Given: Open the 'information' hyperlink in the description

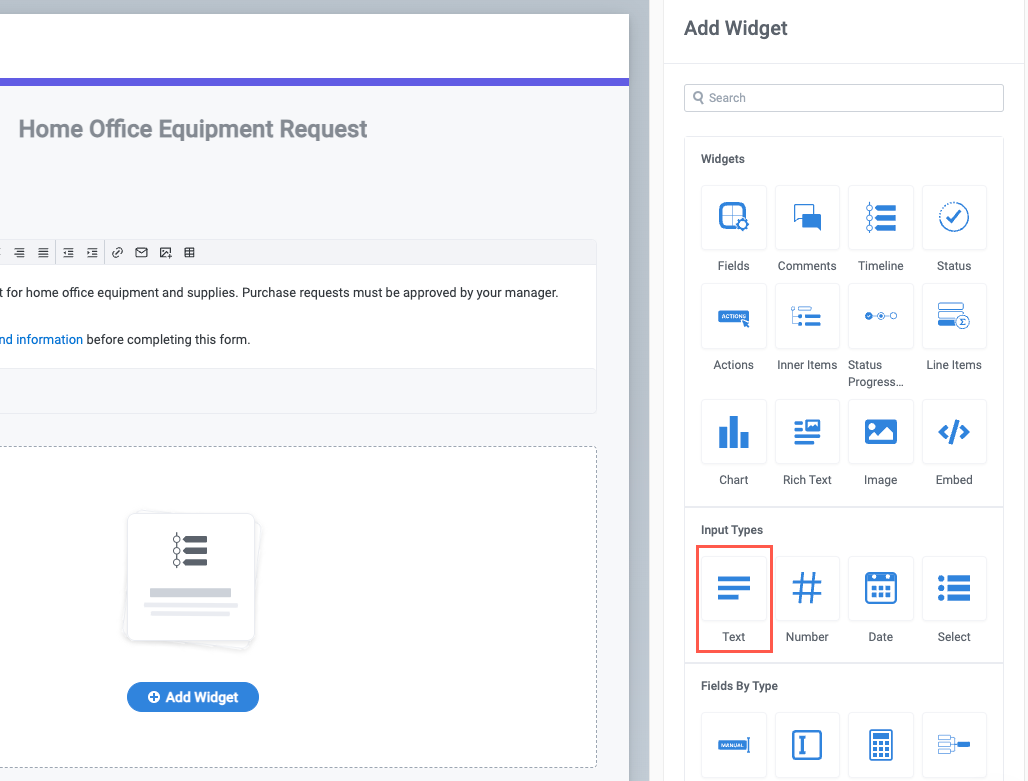Looking at the screenshot, I should coord(50,339).
